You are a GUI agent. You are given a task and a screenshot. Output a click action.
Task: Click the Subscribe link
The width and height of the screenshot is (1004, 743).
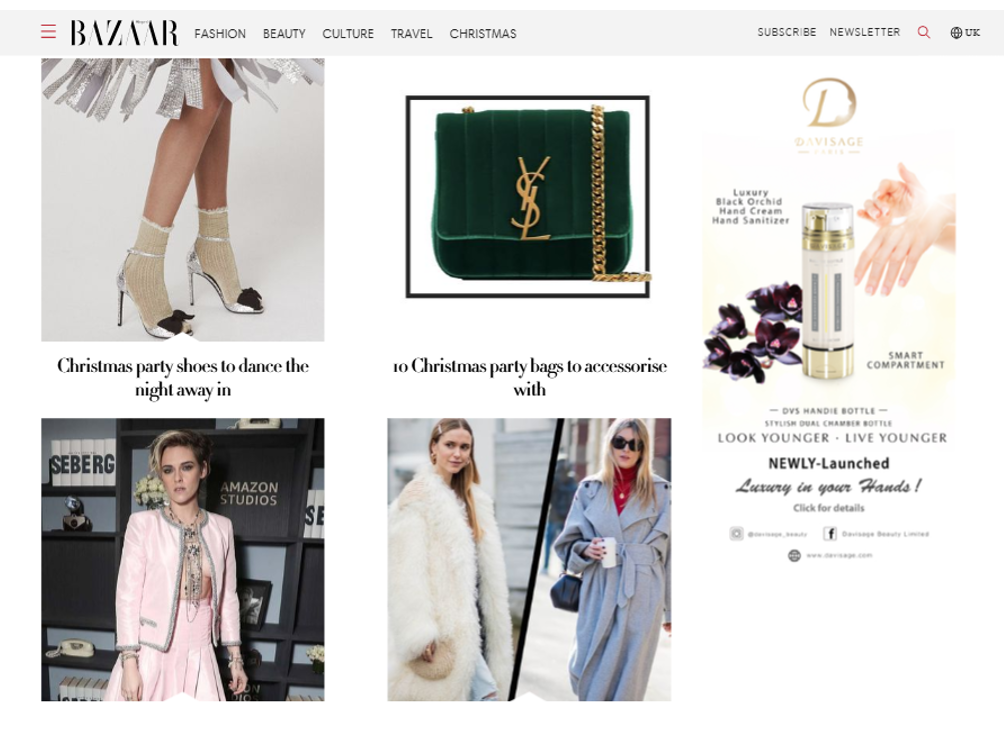786,32
